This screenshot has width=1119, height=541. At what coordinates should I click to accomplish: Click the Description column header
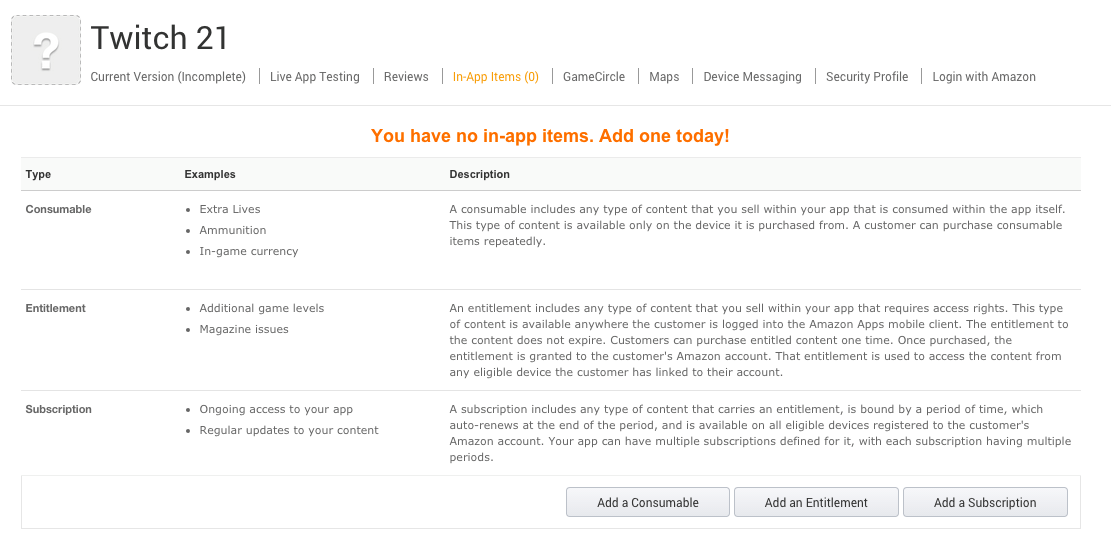coord(479,174)
